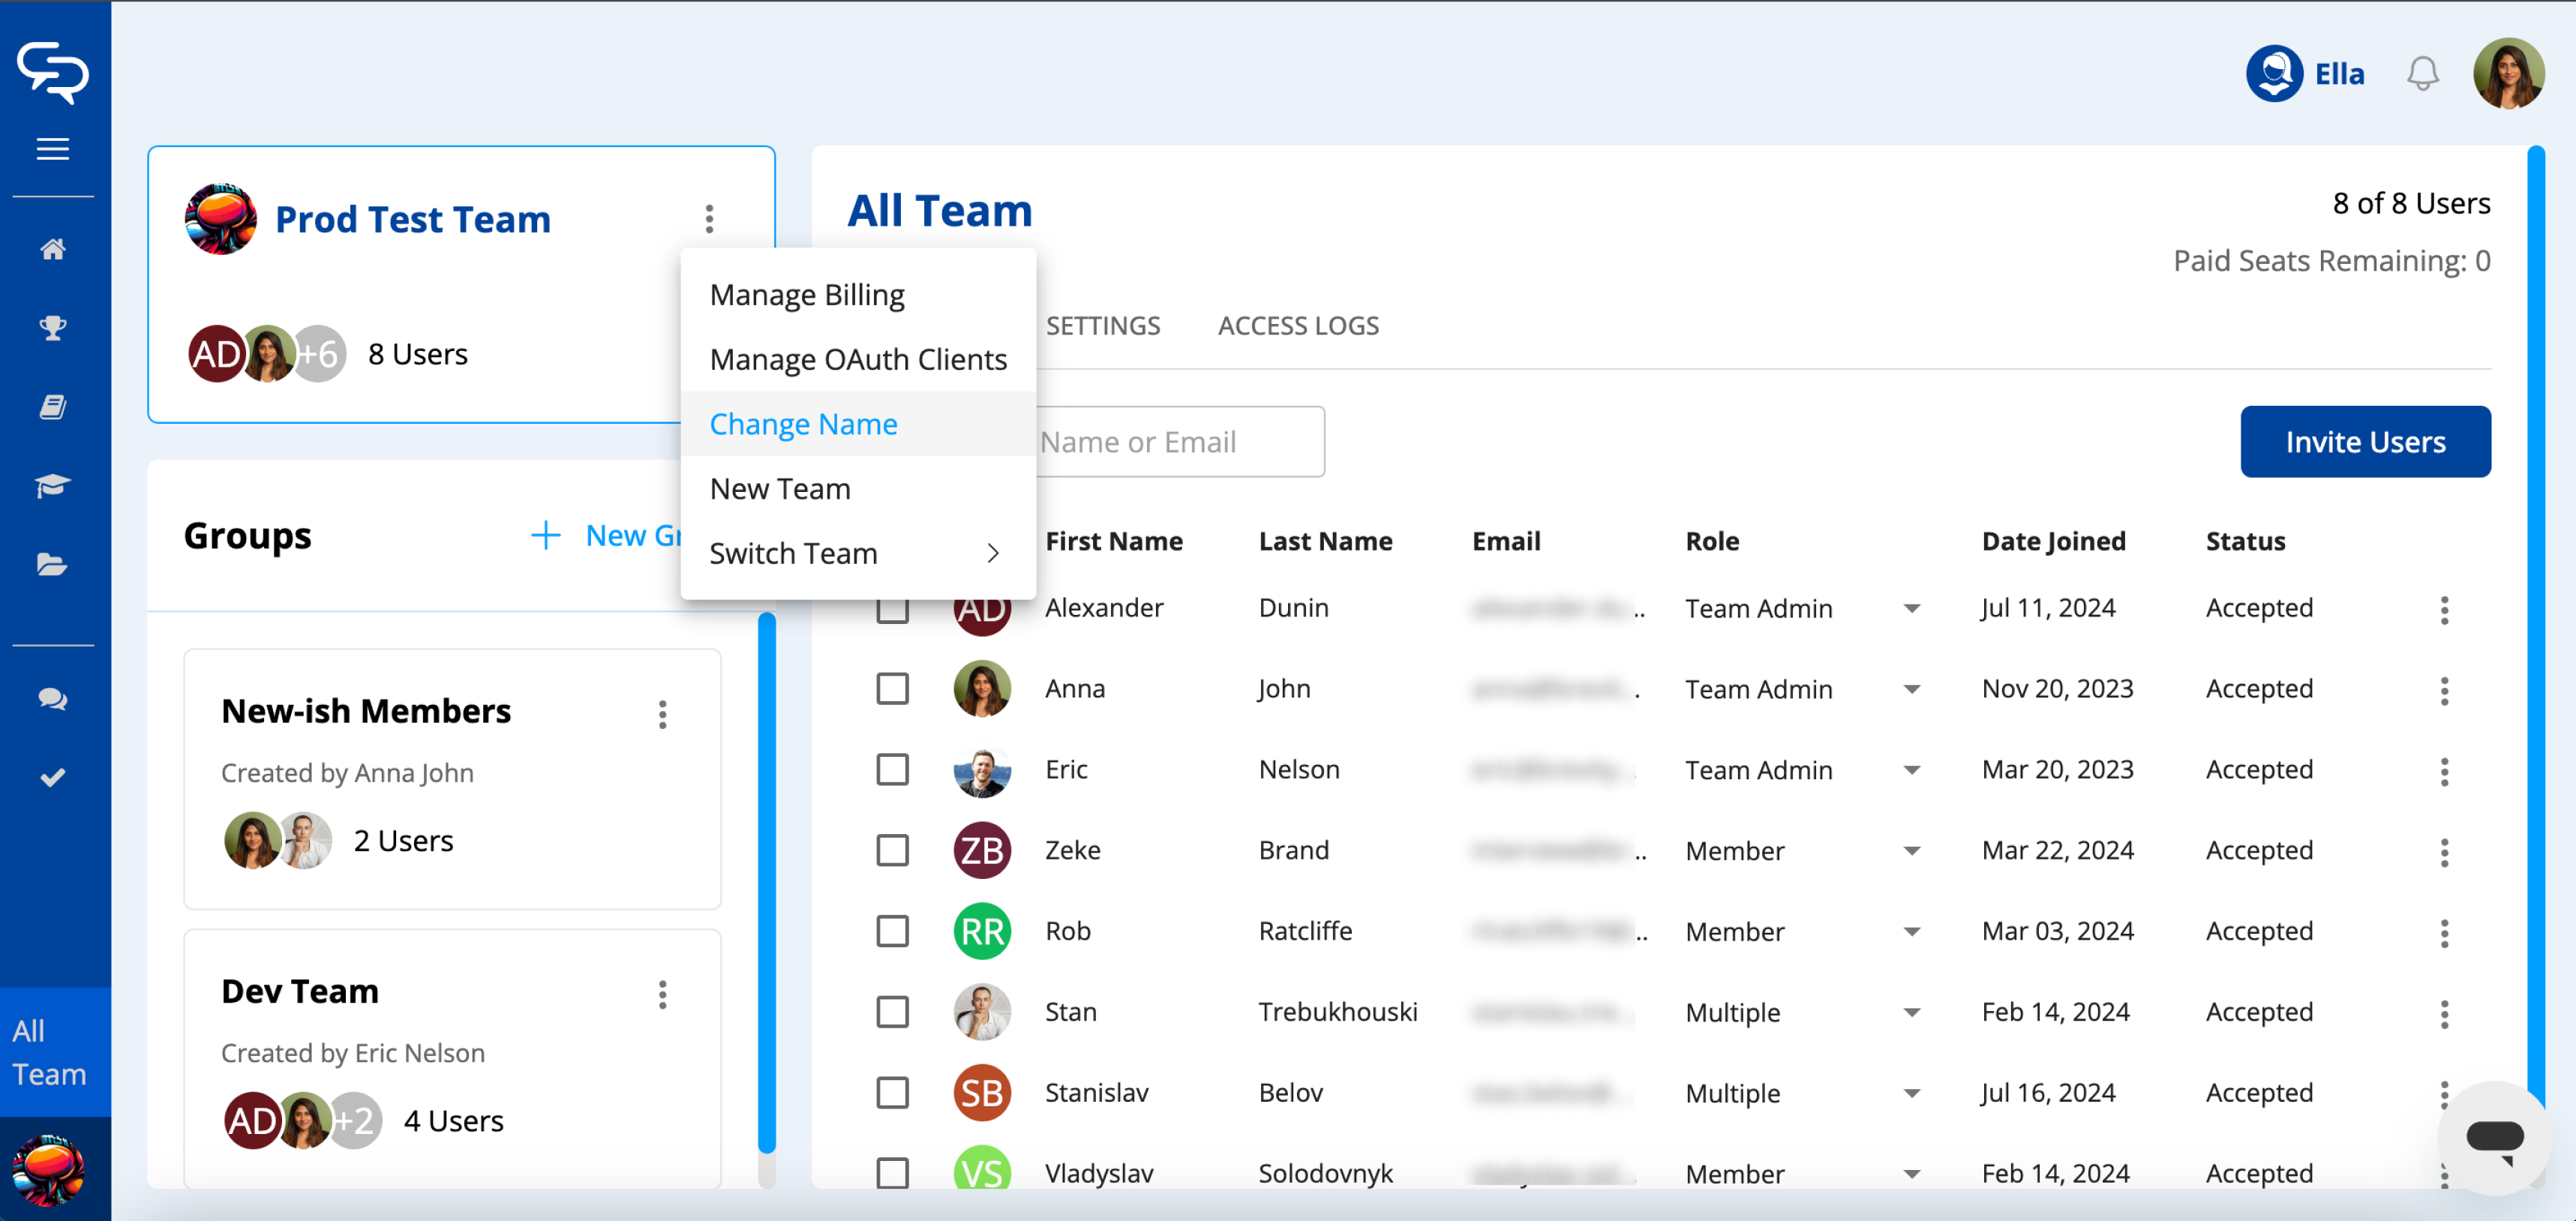Open the trophy icon in sidebar

click(53, 327)
